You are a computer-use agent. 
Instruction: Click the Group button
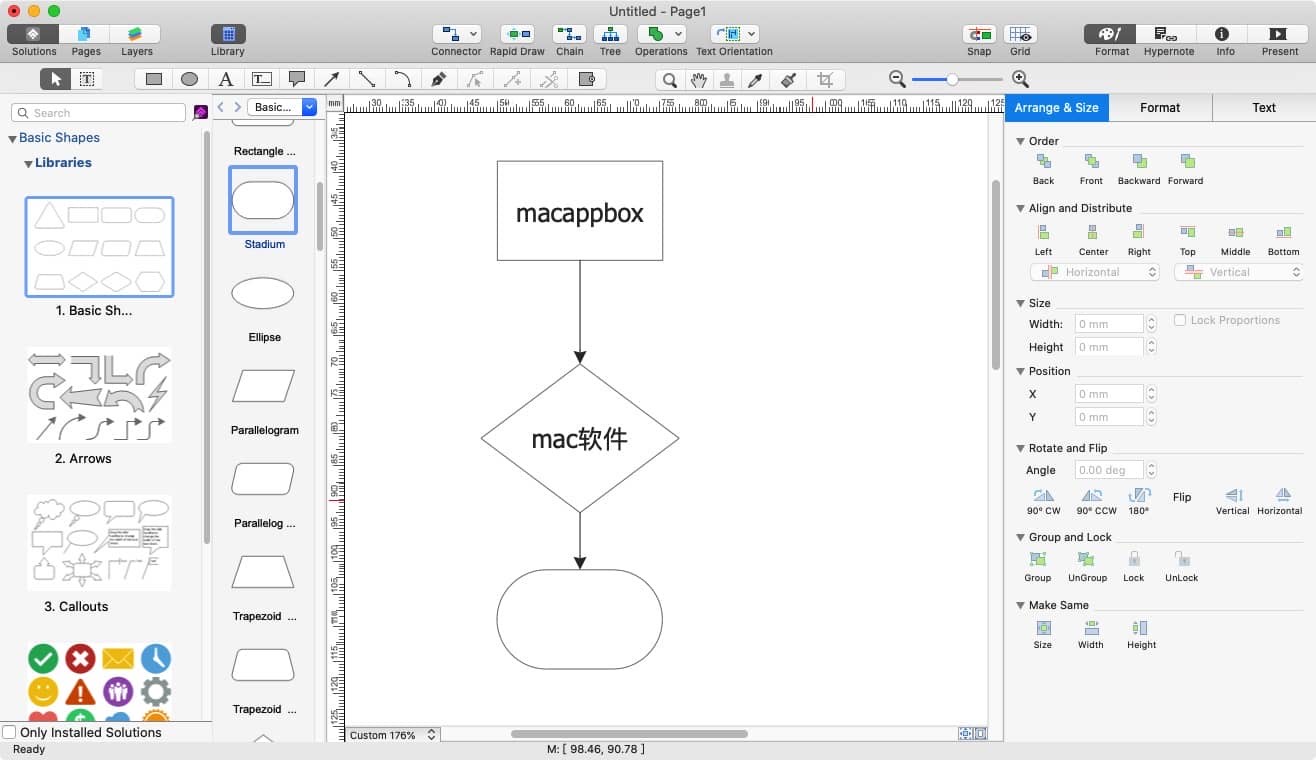point(1038,567)
